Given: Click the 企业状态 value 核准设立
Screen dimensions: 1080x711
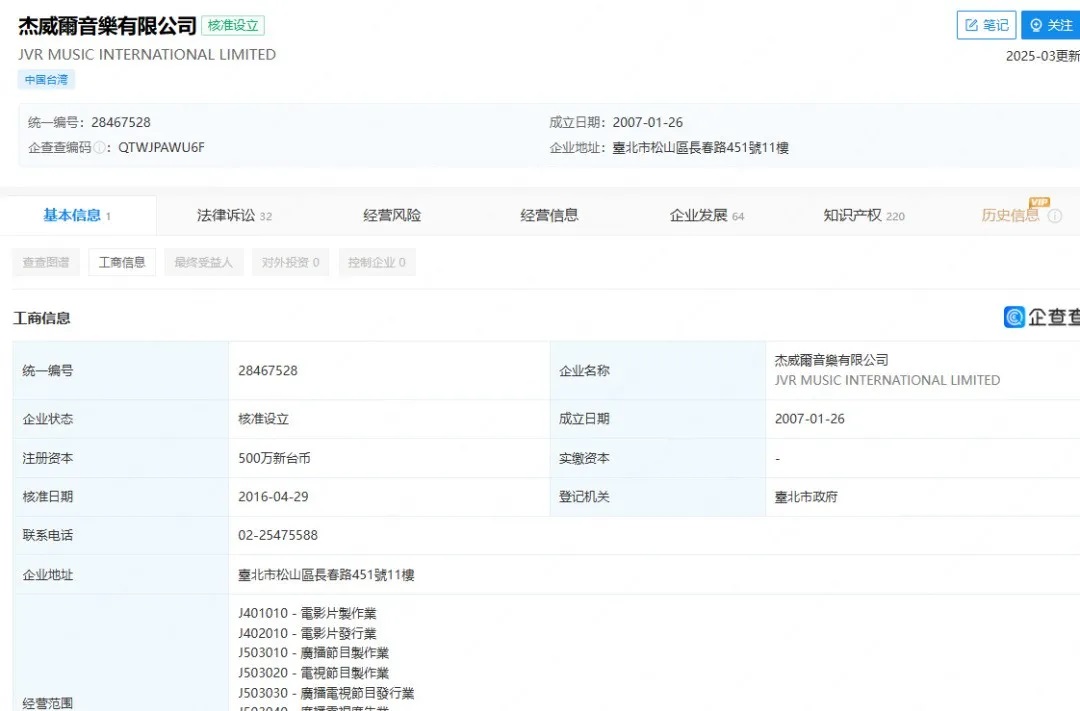Looking at the screenshot, I should (263, 419).
